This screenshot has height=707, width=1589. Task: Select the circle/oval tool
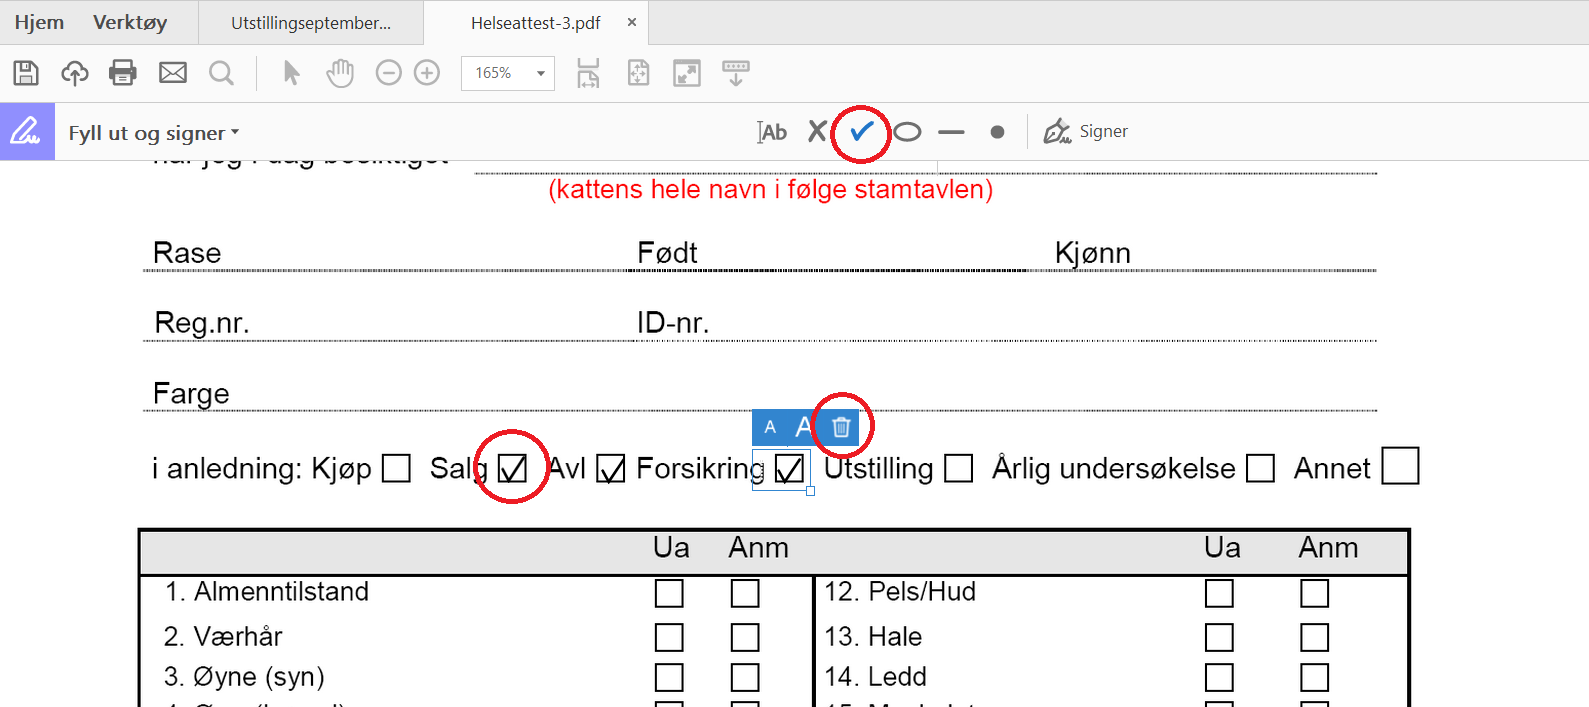(907, 131)
